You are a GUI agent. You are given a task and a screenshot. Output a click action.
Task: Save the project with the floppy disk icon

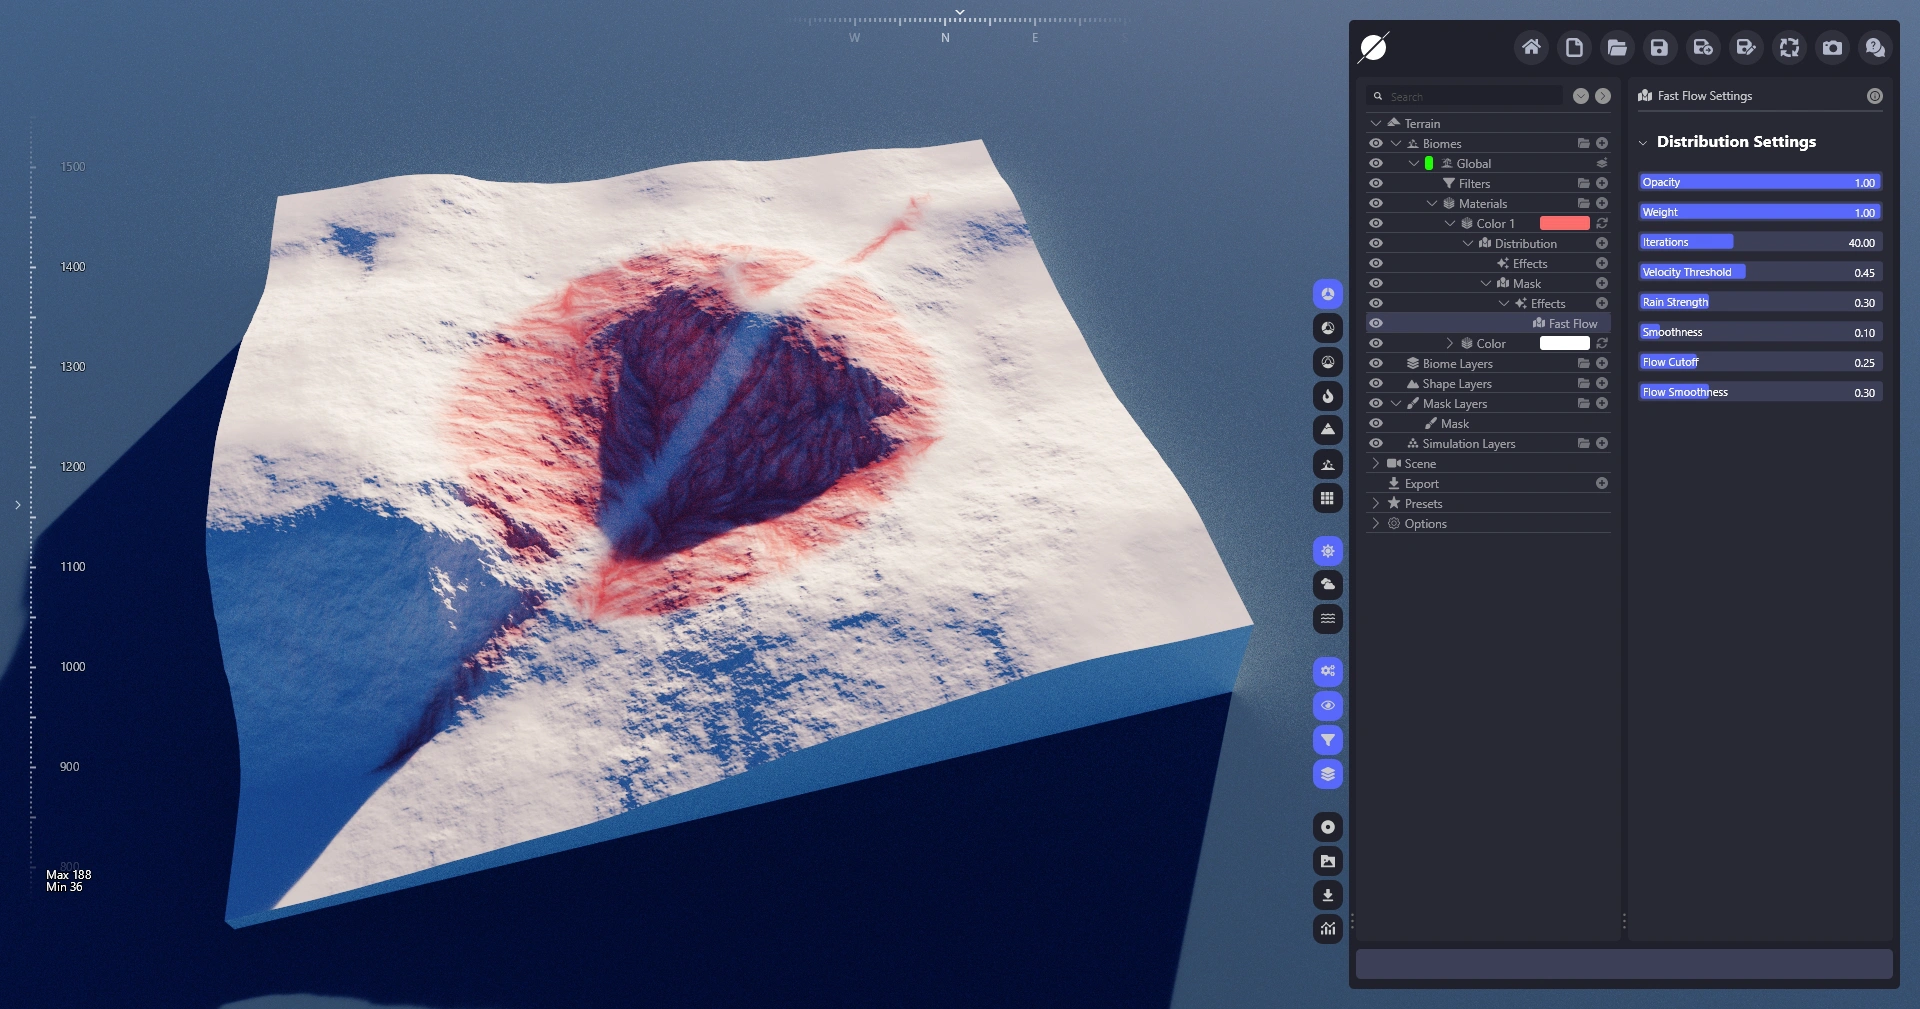point(1659,47)
